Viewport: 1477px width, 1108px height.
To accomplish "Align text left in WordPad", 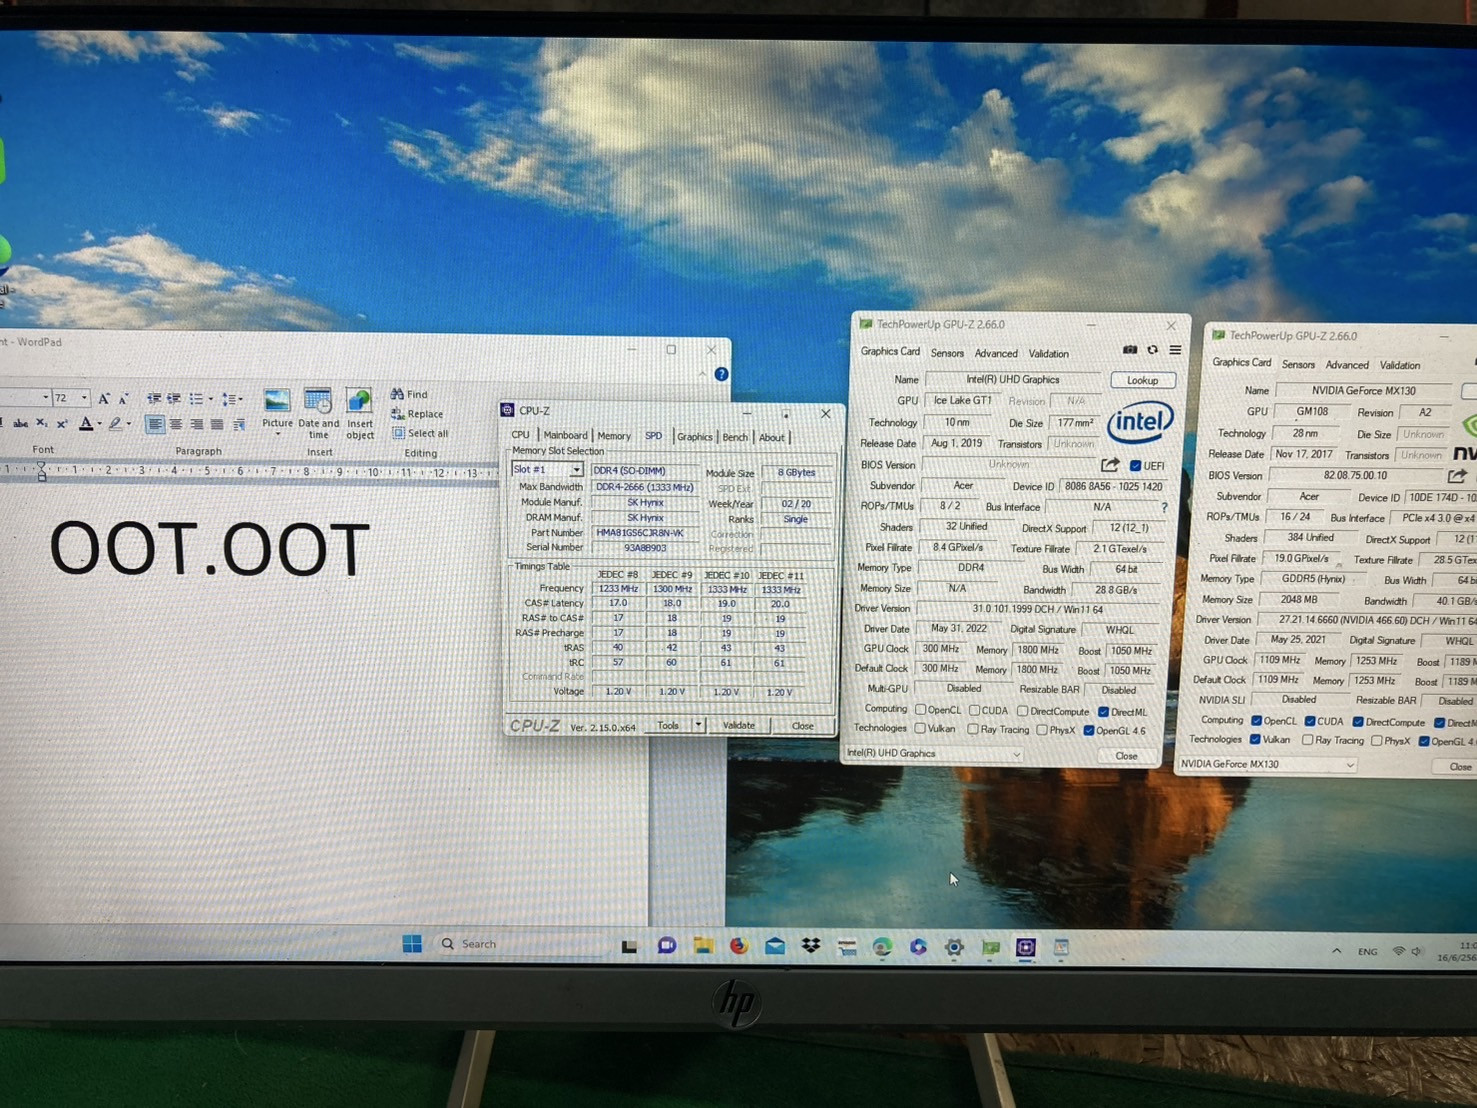I will click(x=155, y=425).
